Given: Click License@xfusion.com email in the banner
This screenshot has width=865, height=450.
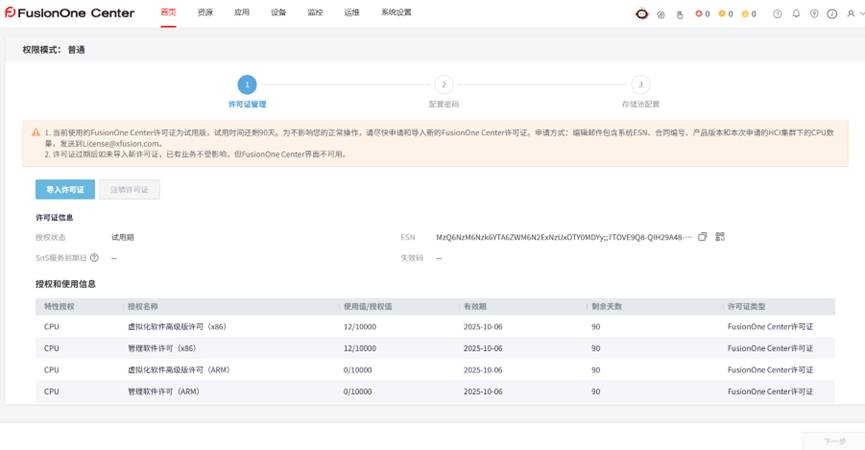Looking at the screenshot, I should point(121,143).
